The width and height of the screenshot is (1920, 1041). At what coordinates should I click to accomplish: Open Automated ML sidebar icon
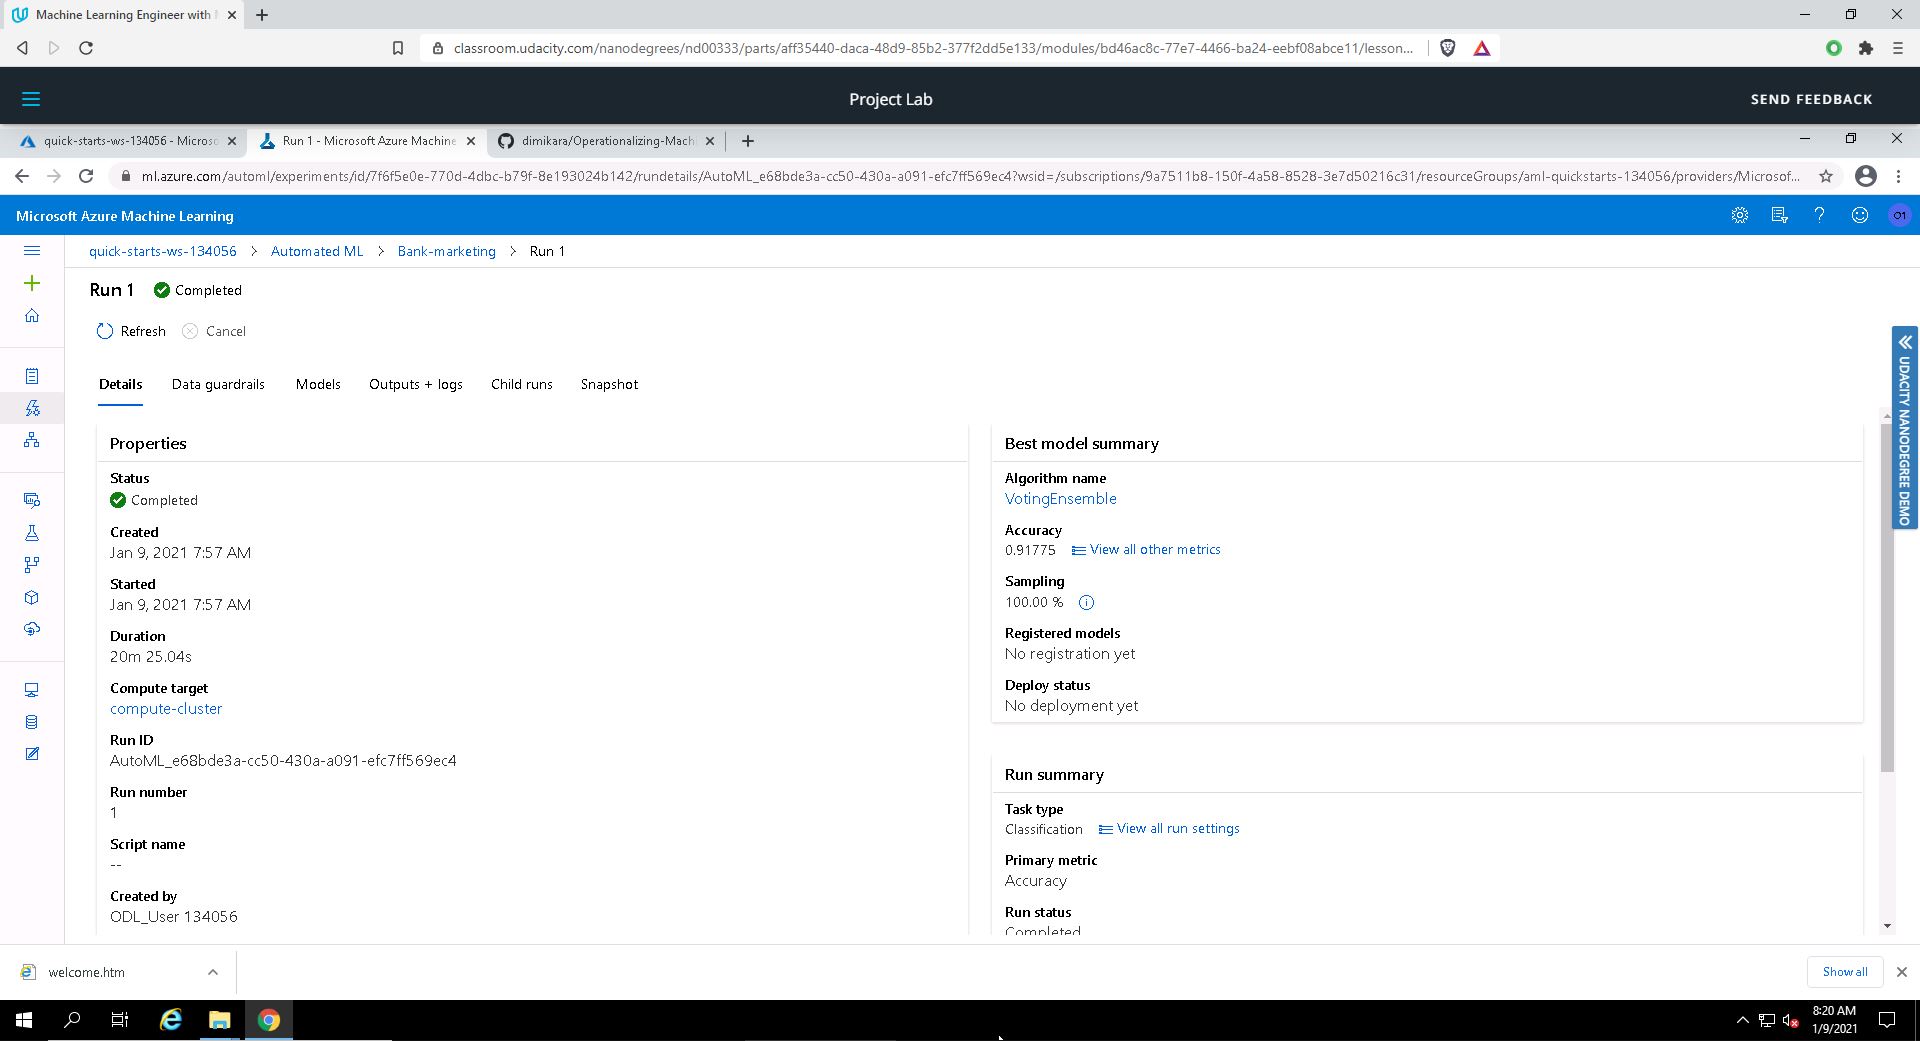coord(32,408)
